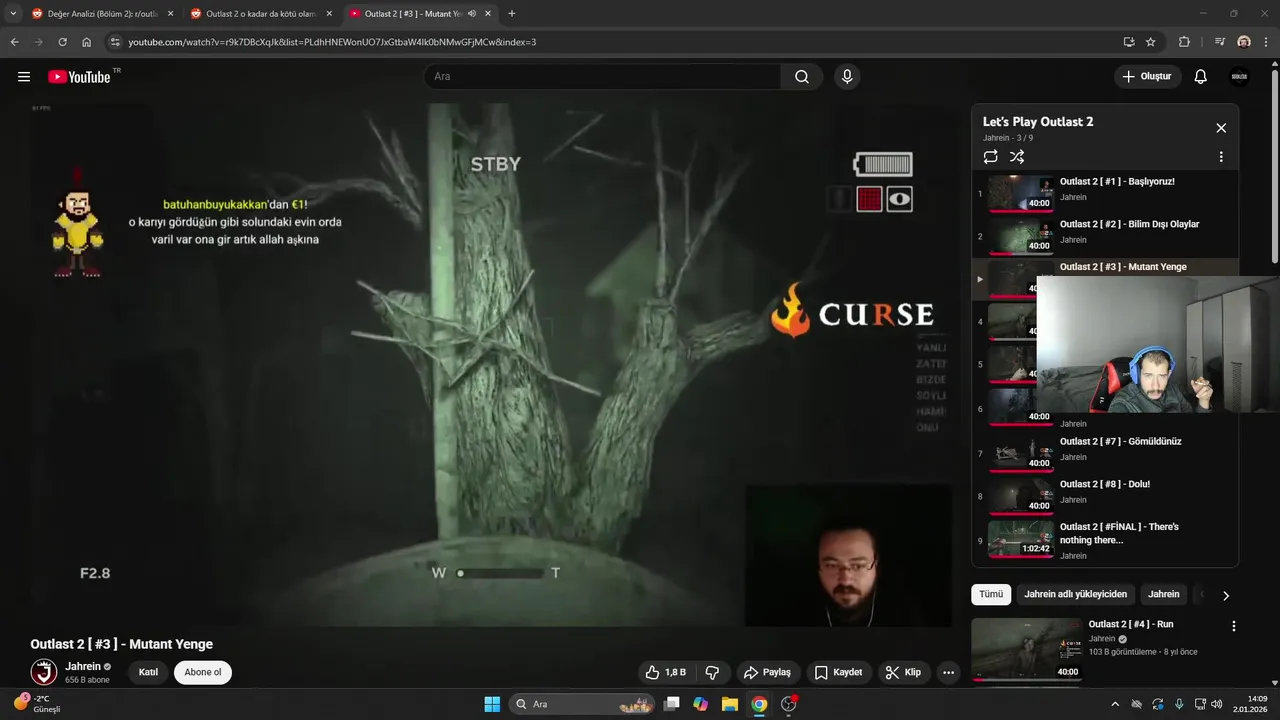The height and width of the screenshot is (720, 1280).
Task: Open File Explorer from the taskbar
Action: (x=730, y=704)
